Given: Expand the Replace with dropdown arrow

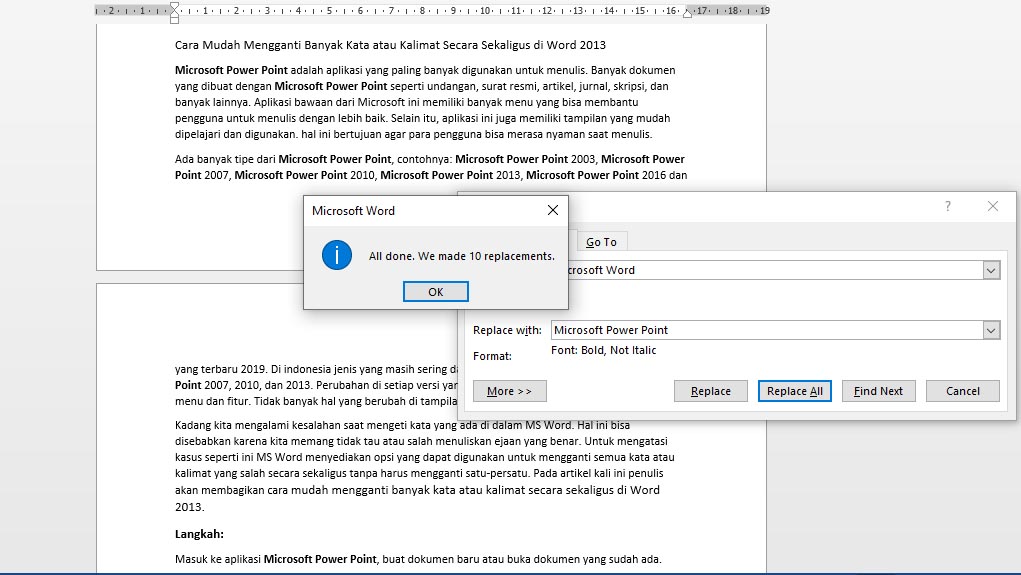Looking at the screenshot, I should (990, 330).
